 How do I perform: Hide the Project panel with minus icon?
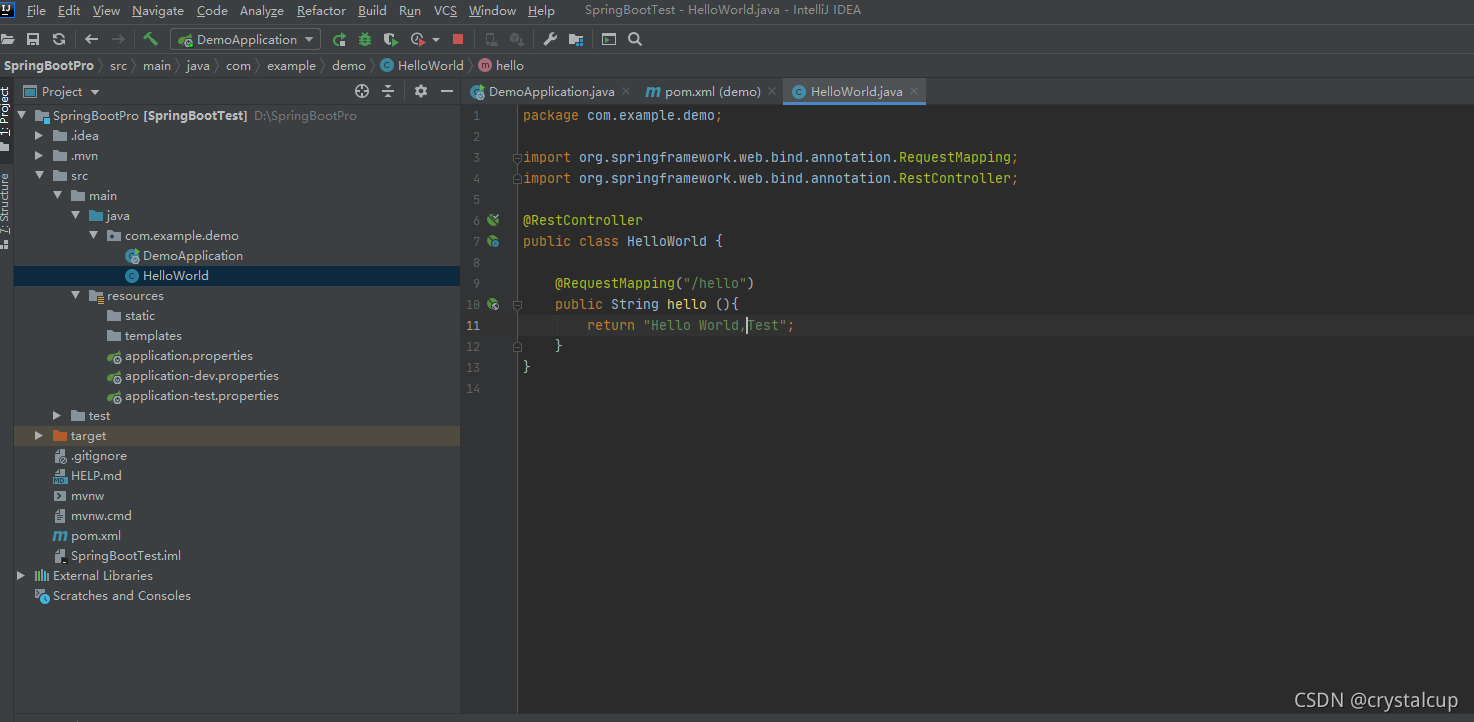tap(447, 91)
